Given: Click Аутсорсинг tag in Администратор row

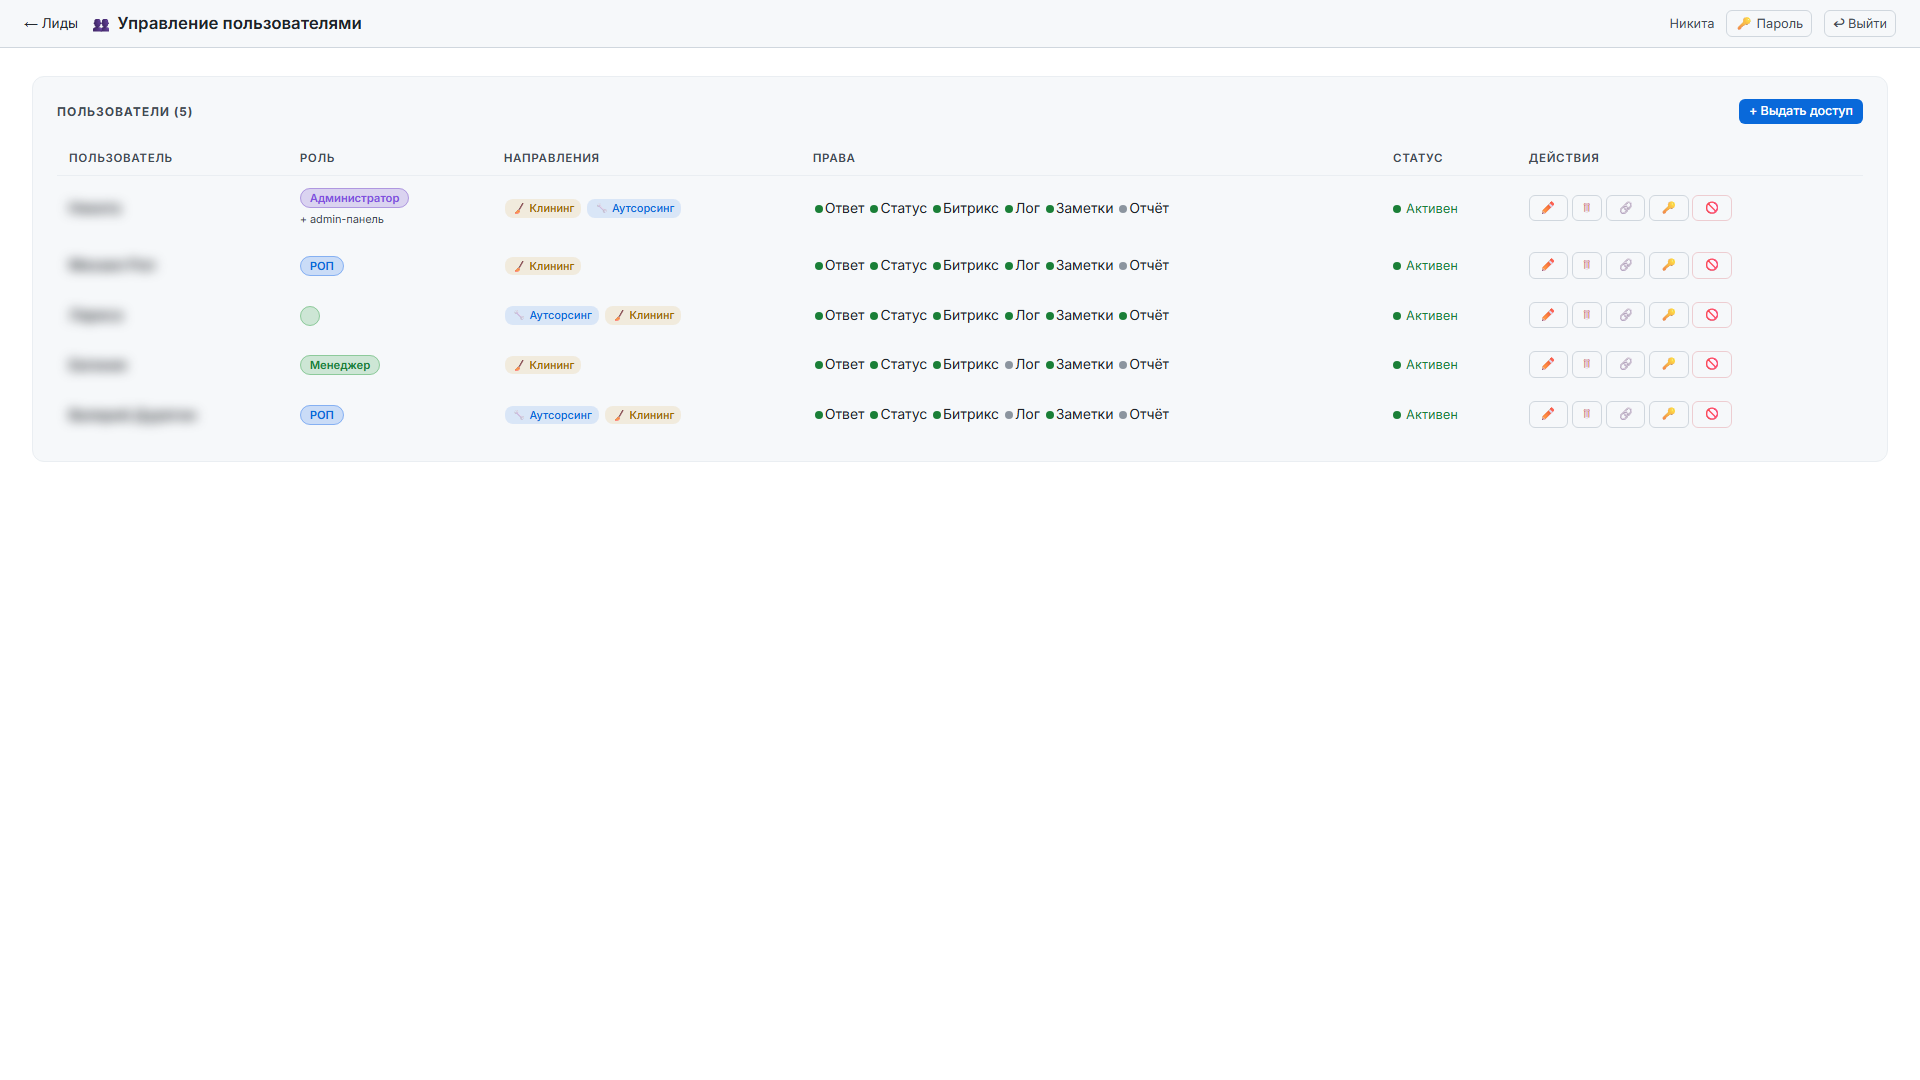Looking at the screenshot, I should coord(634,208).
